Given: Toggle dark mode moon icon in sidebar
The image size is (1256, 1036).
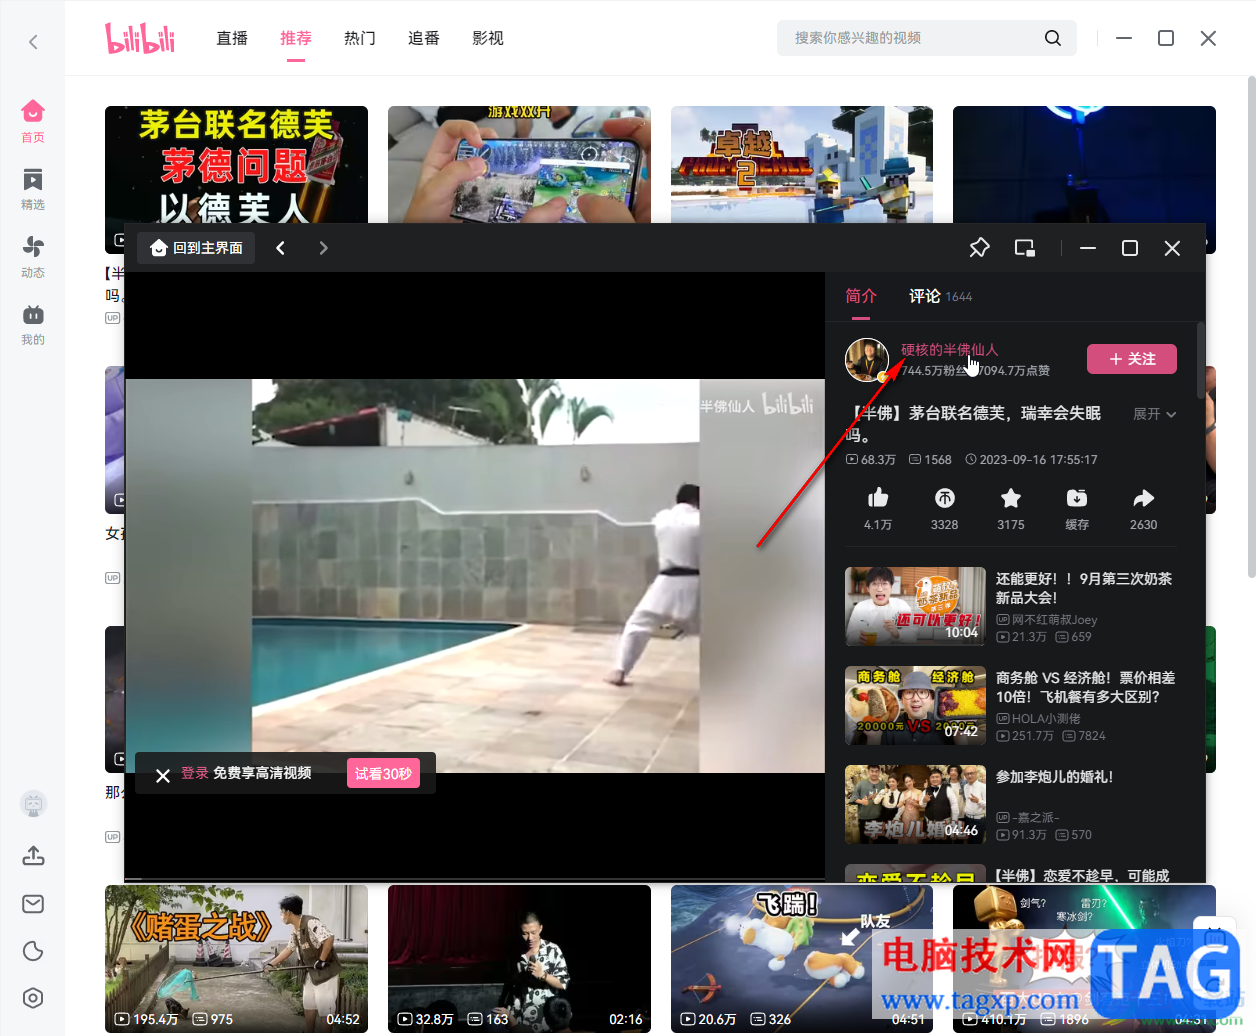Looking at the screenshot, I should 33,951.
